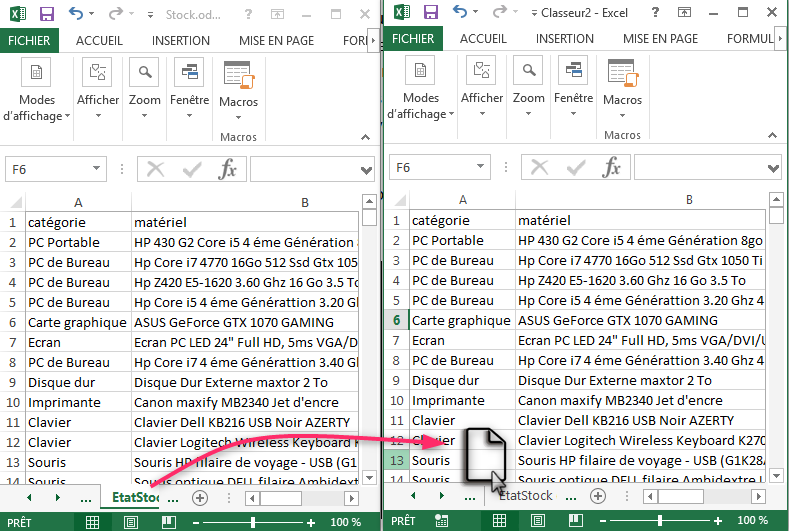This screenshot has width=789, height=531.
Task: Open MISE EN PAGE tab in Classeur2 window
Action: pyautogui.click(x=660, y=39)
